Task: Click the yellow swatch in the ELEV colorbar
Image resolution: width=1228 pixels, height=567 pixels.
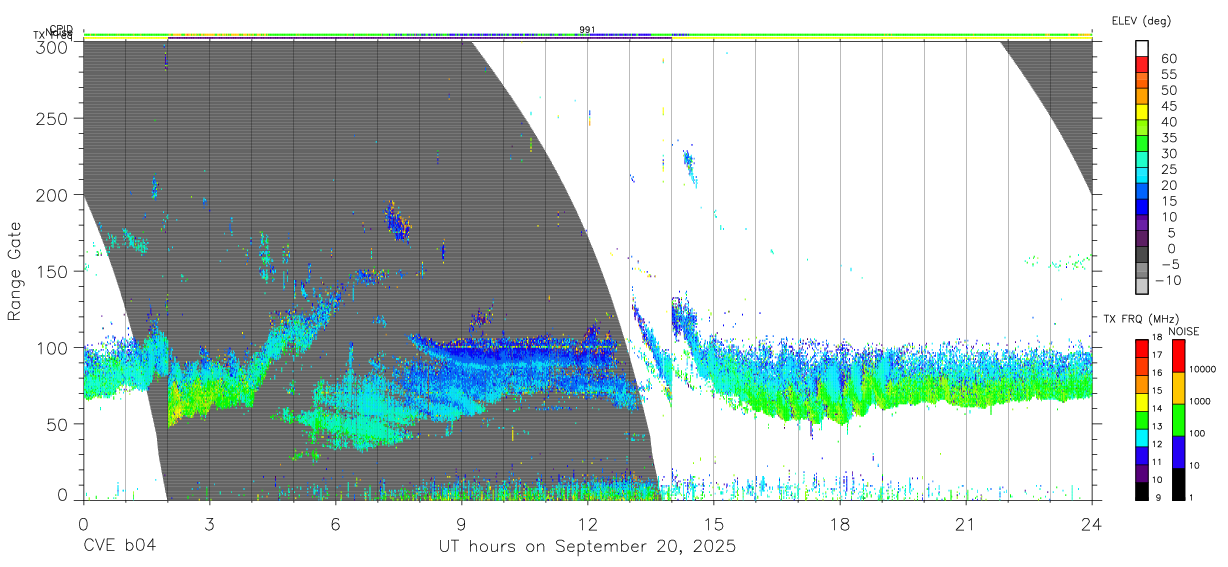Action: [1144, 113]
